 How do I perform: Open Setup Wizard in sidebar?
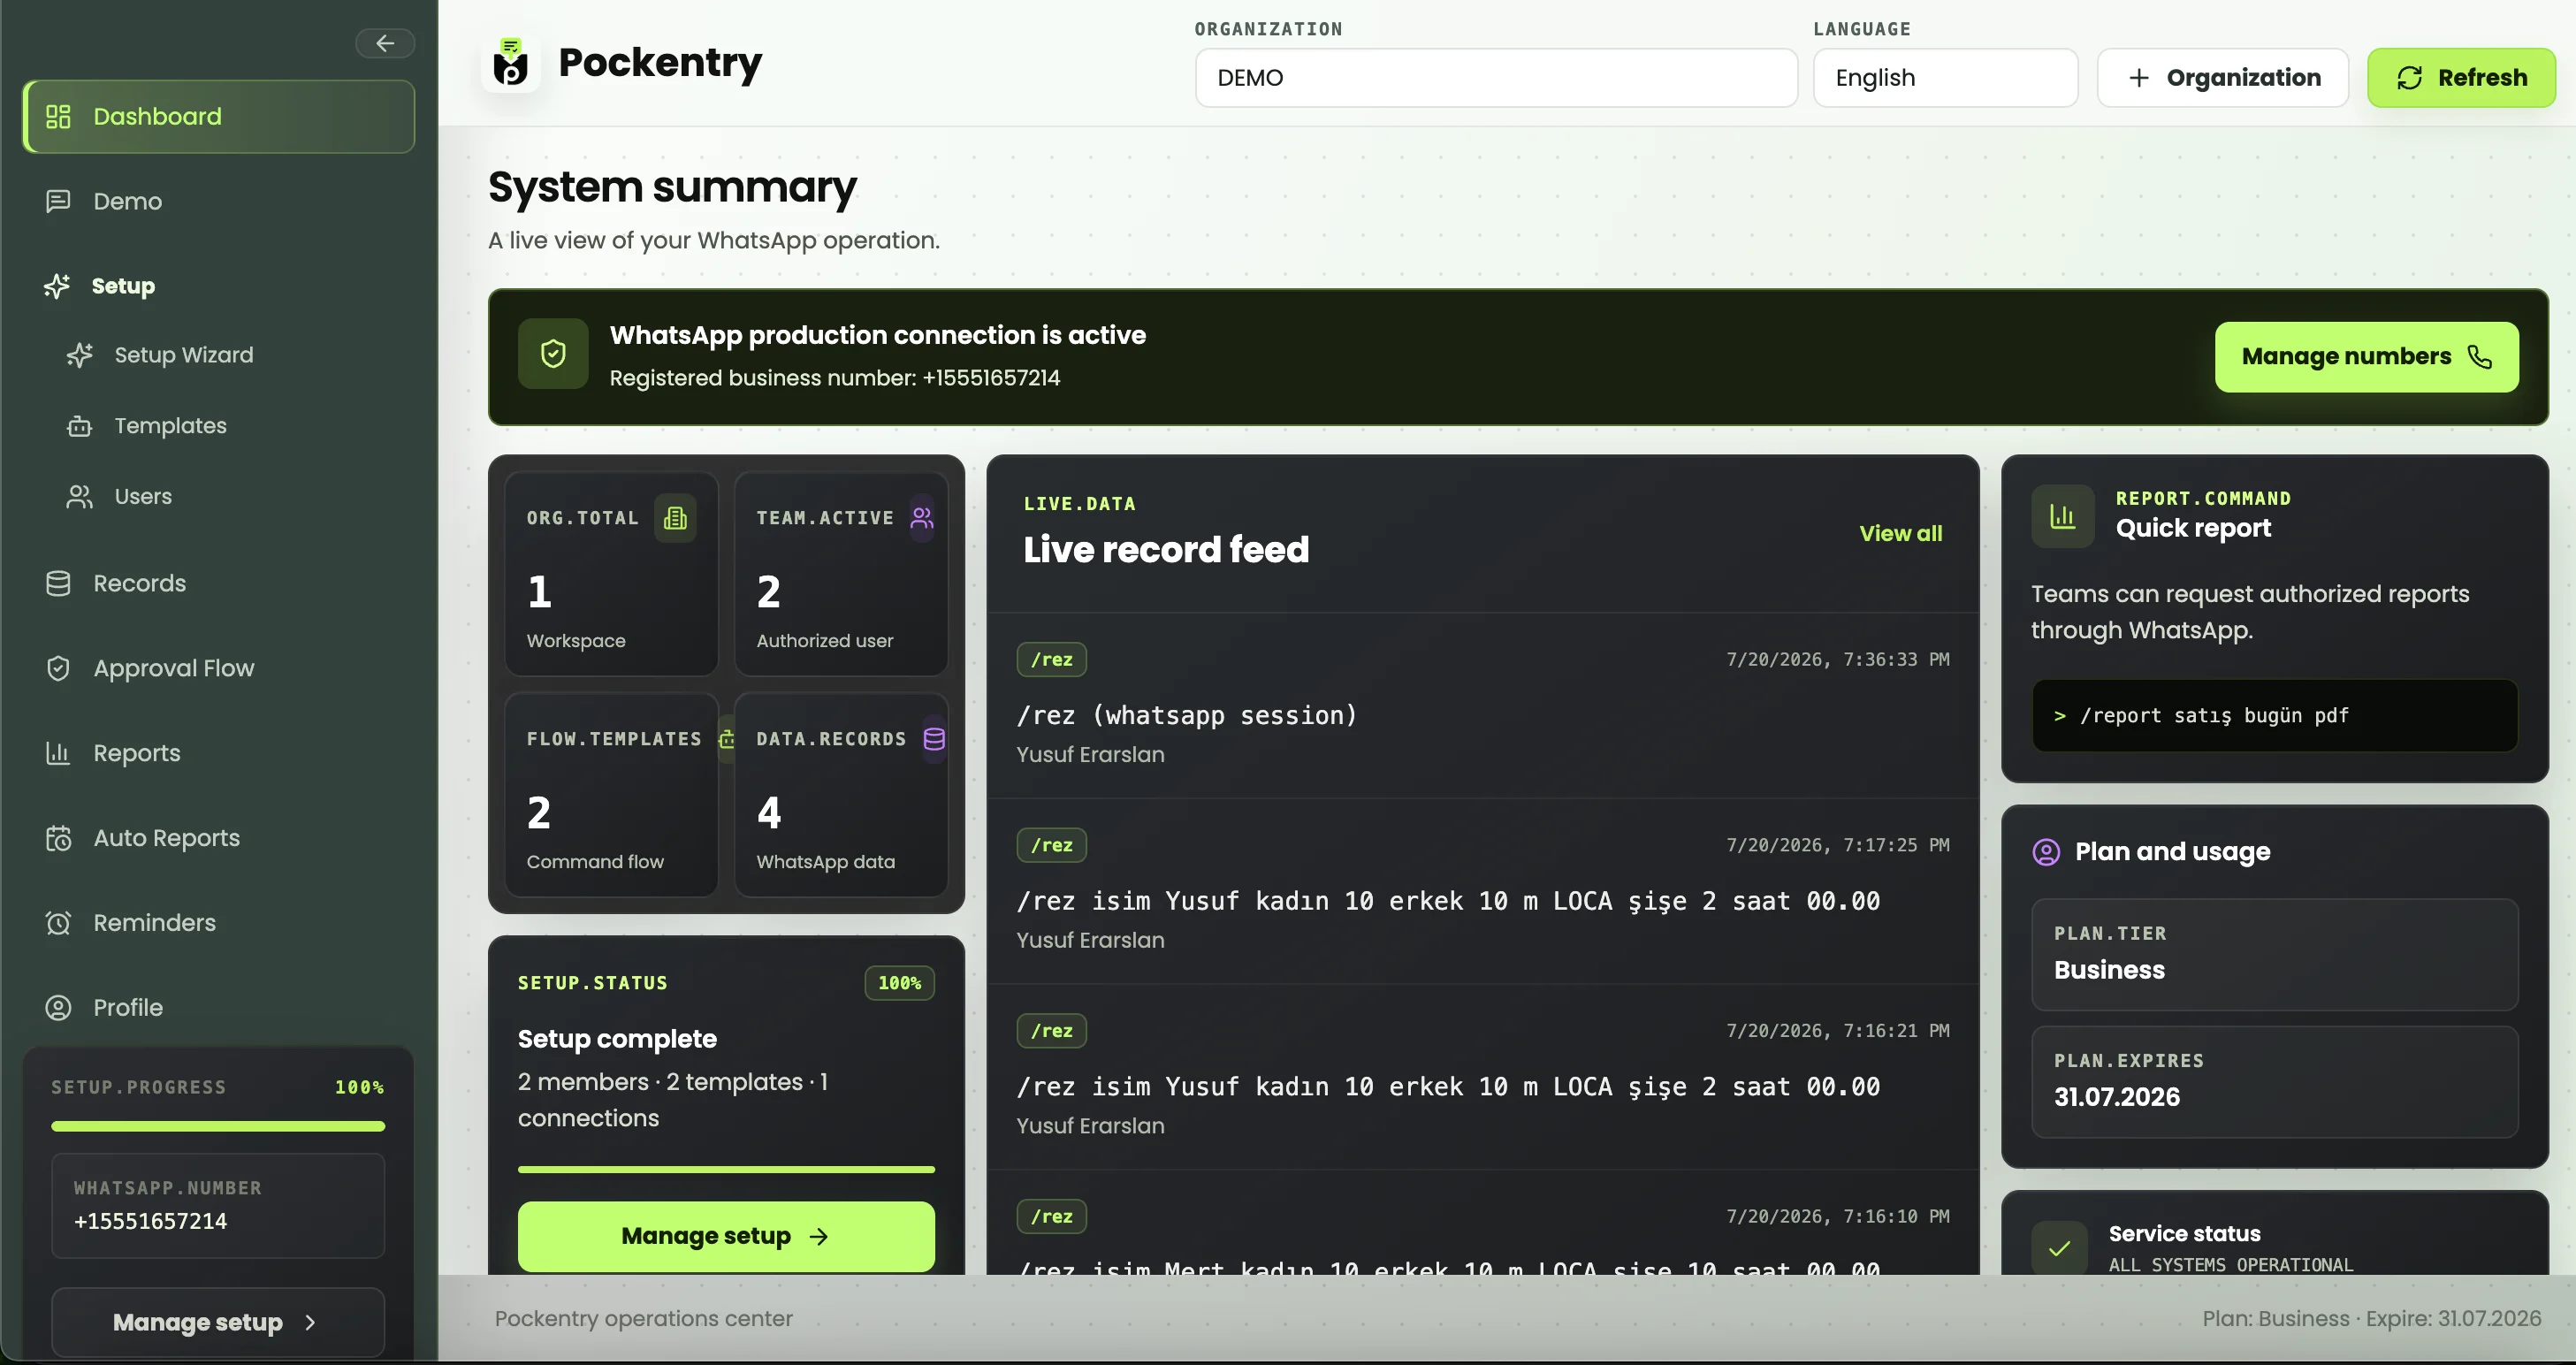click(x=184, y=355)
